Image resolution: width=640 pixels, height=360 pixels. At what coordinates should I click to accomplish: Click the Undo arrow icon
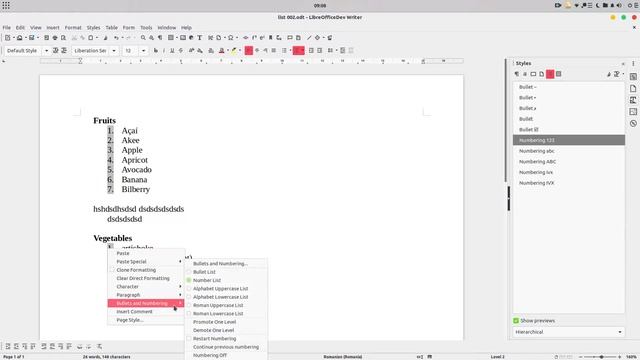[116, 38]
